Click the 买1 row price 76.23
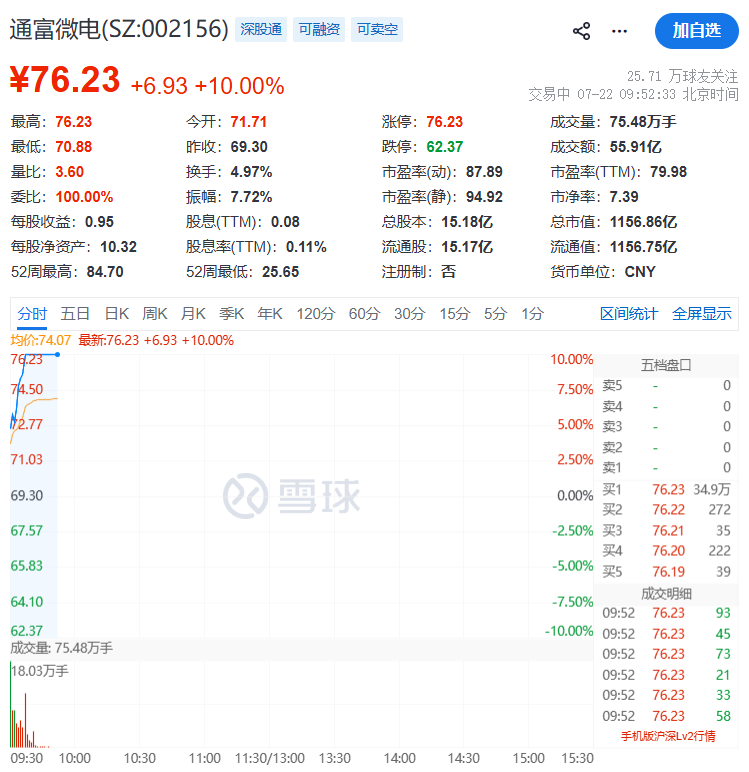 coord(668,489)
